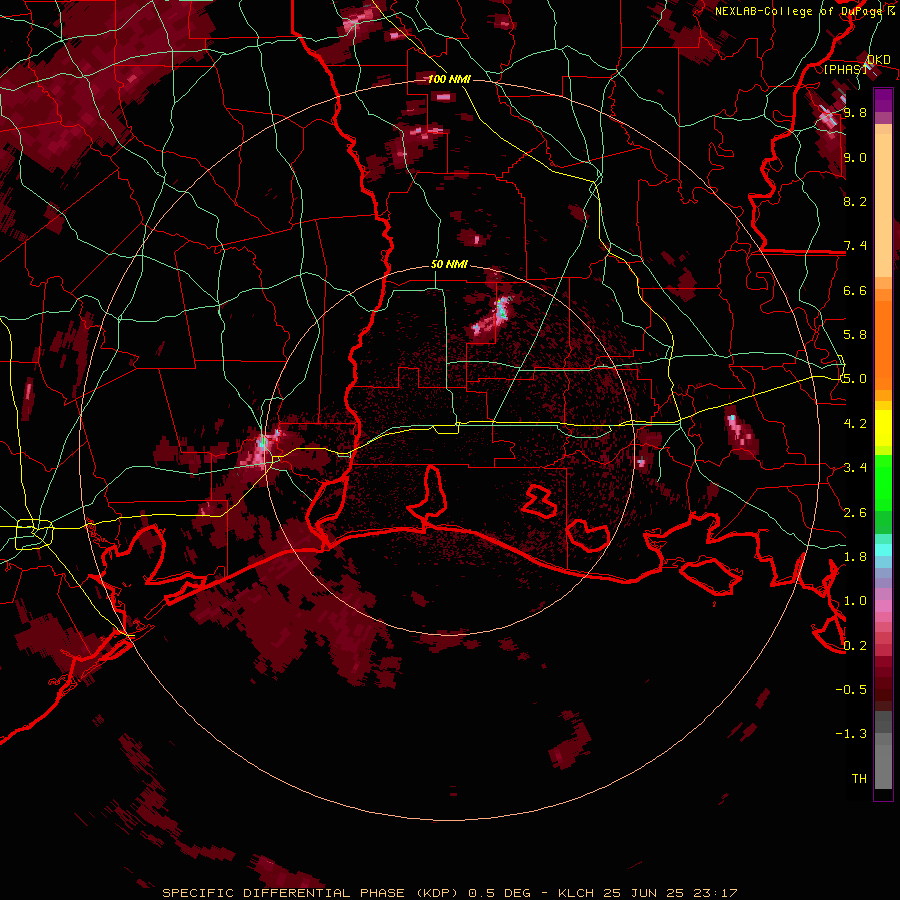Viewport: 900px width, 900px height.
Task: Click the 9.0 value on the color scale
Action: tap(855, 158)
